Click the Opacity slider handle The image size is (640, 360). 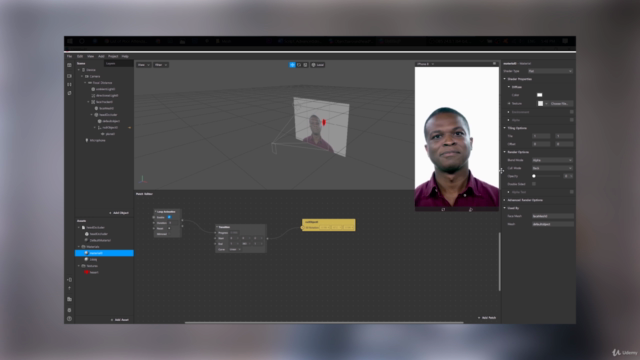click(x=534, y=176)
